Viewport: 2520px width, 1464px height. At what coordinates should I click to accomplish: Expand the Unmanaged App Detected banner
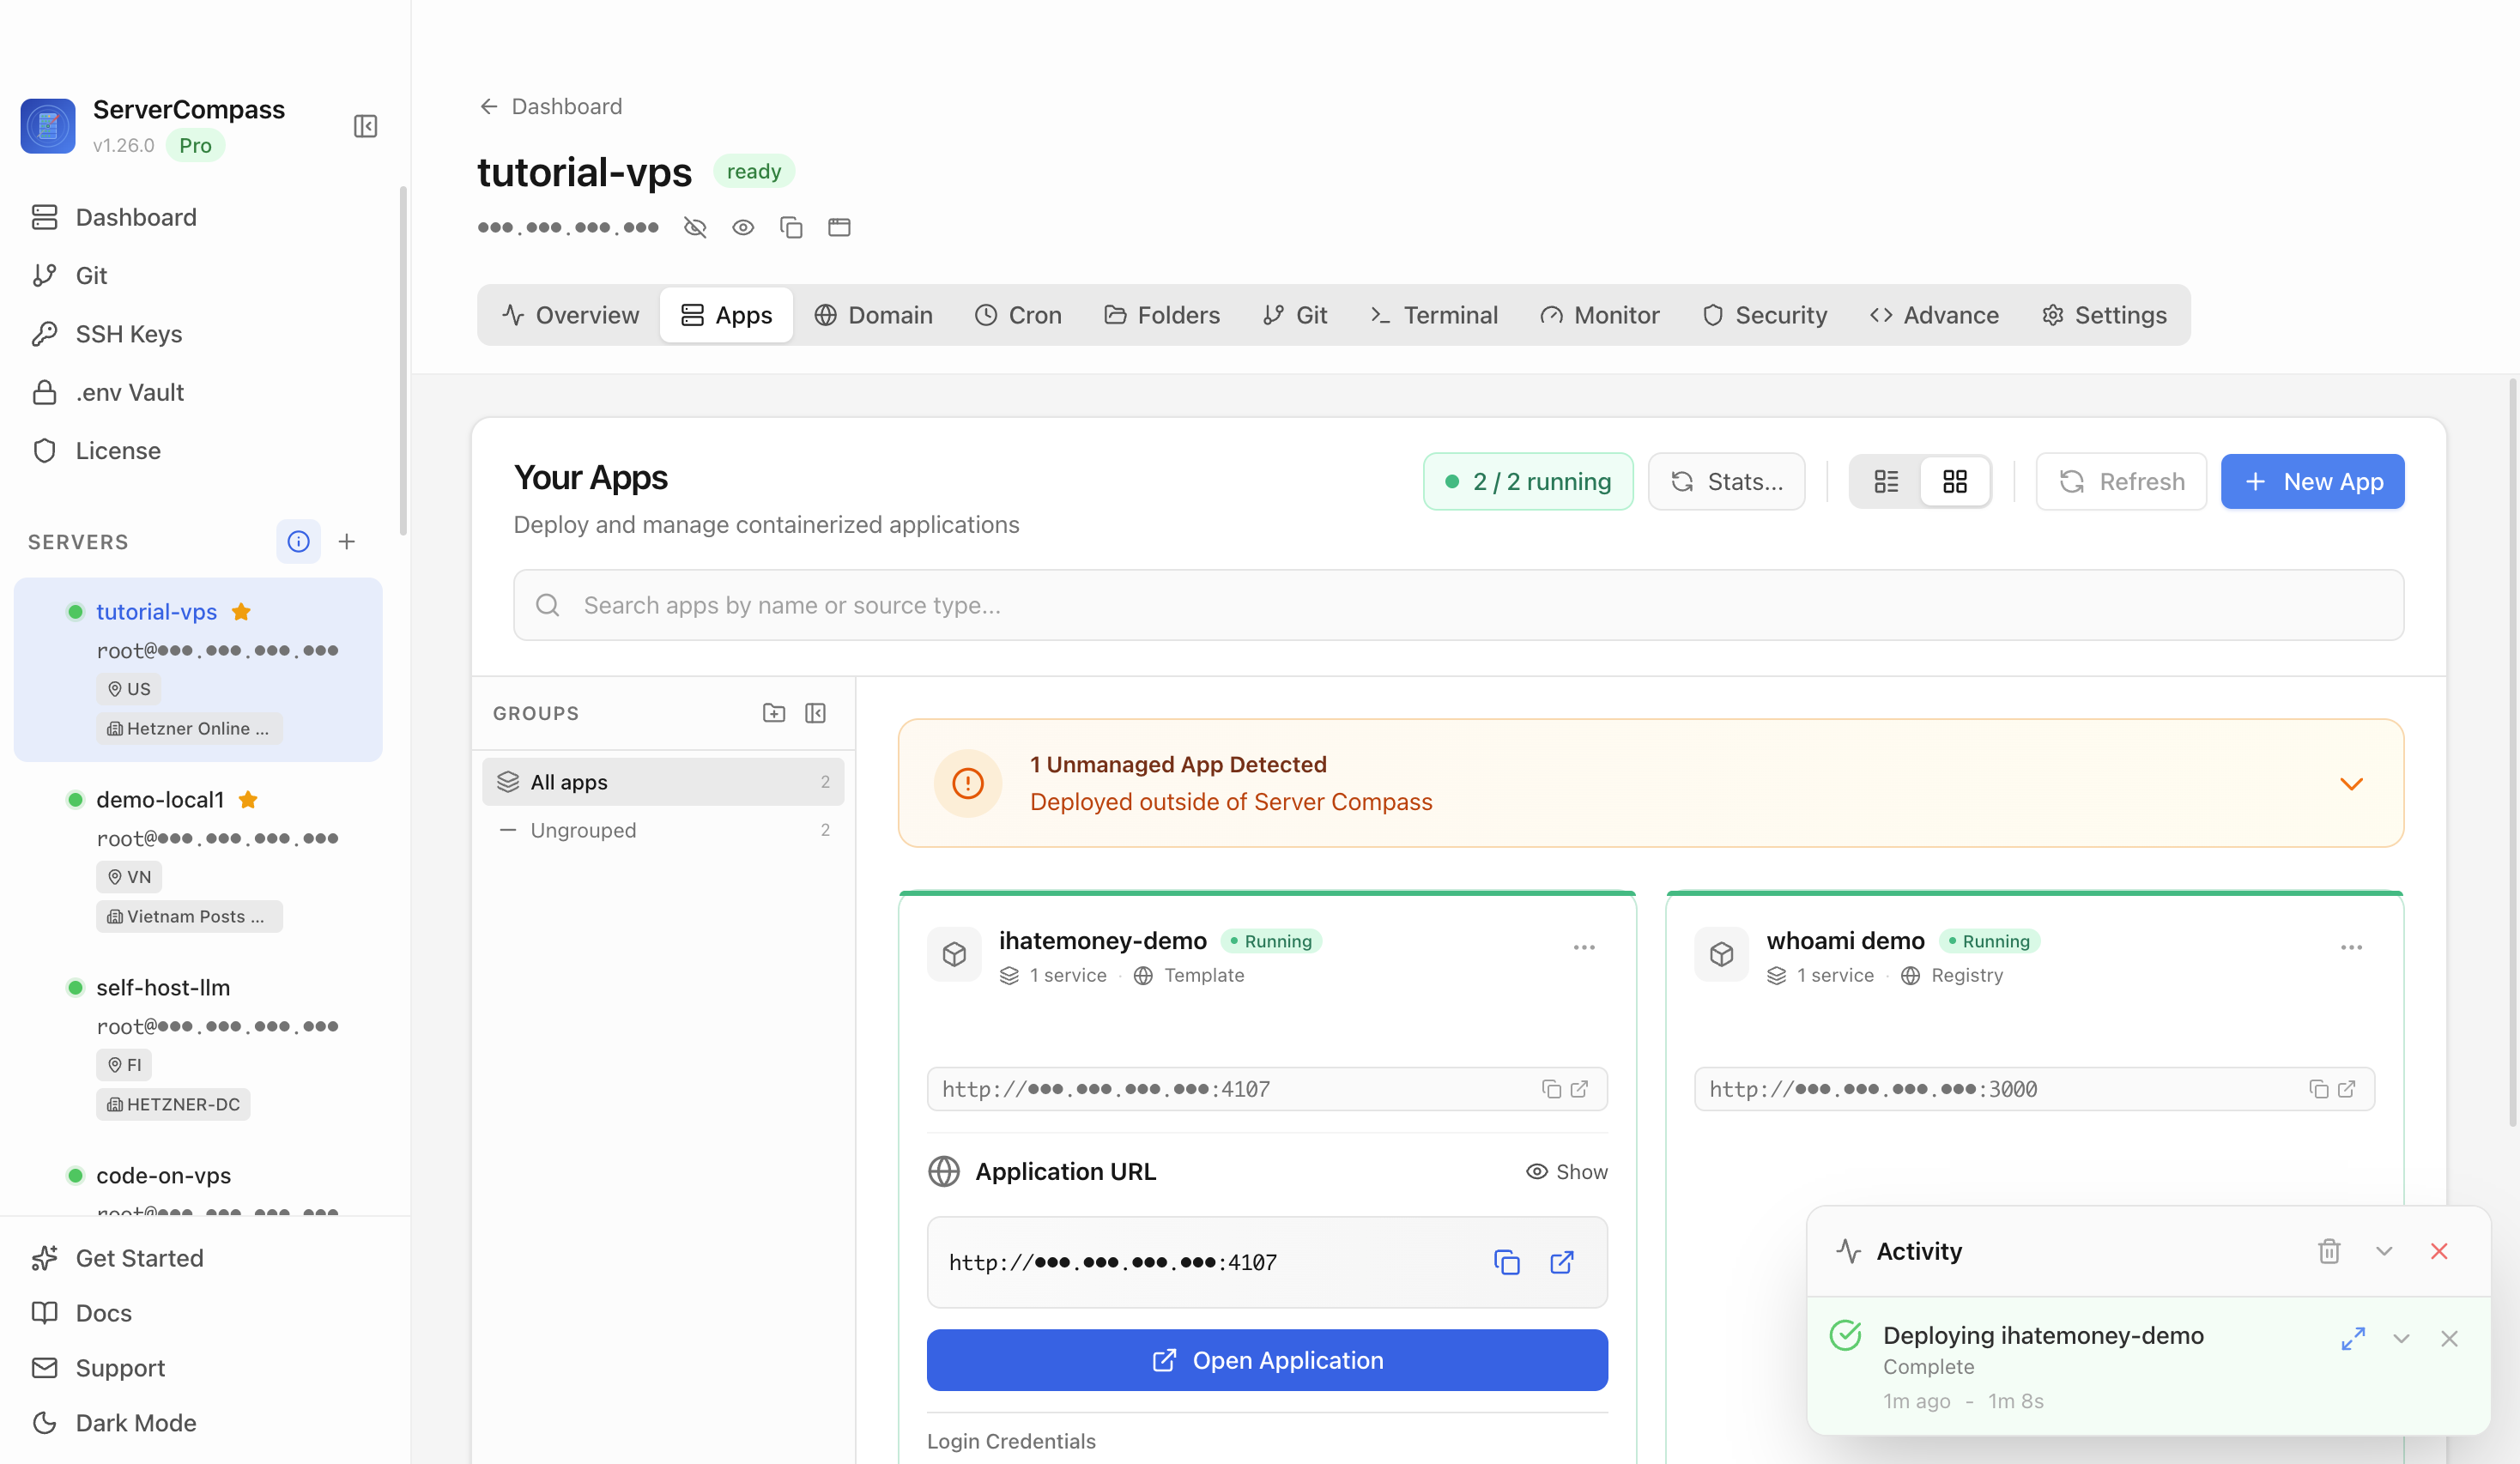click(x=2352, y=783)
